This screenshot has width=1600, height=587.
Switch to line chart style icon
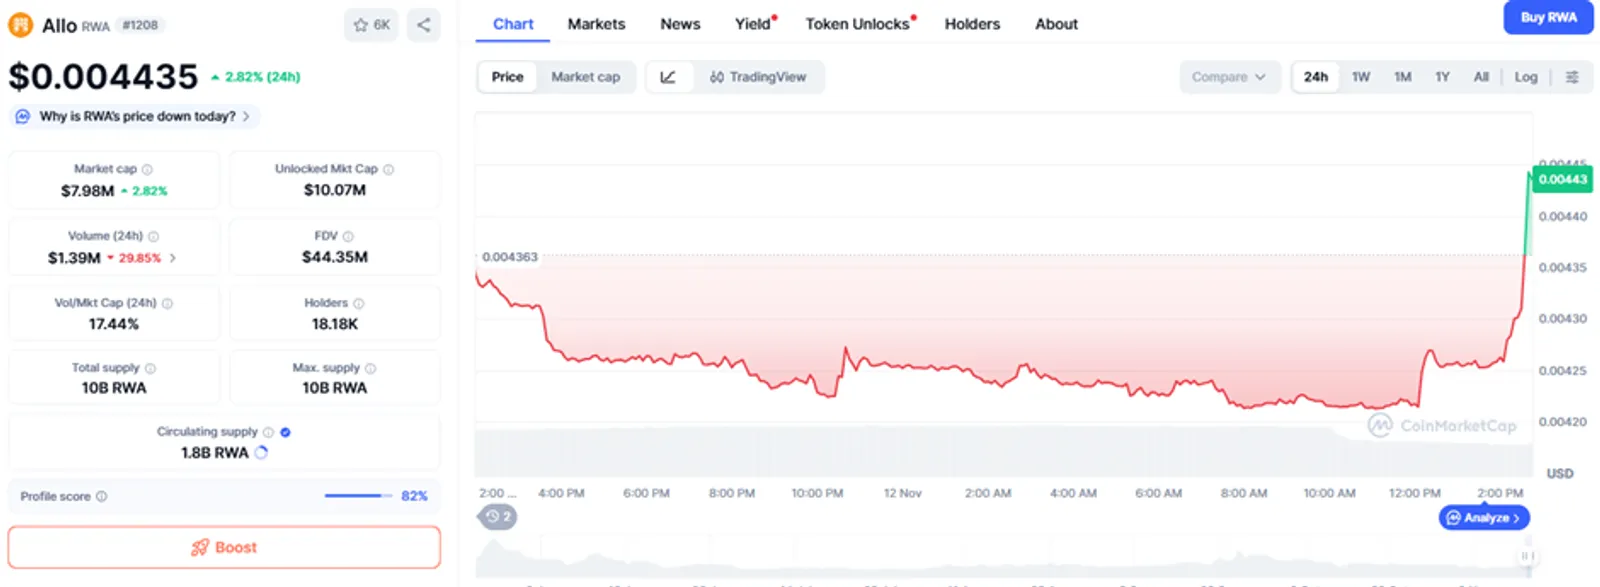[x=668, y=77]
